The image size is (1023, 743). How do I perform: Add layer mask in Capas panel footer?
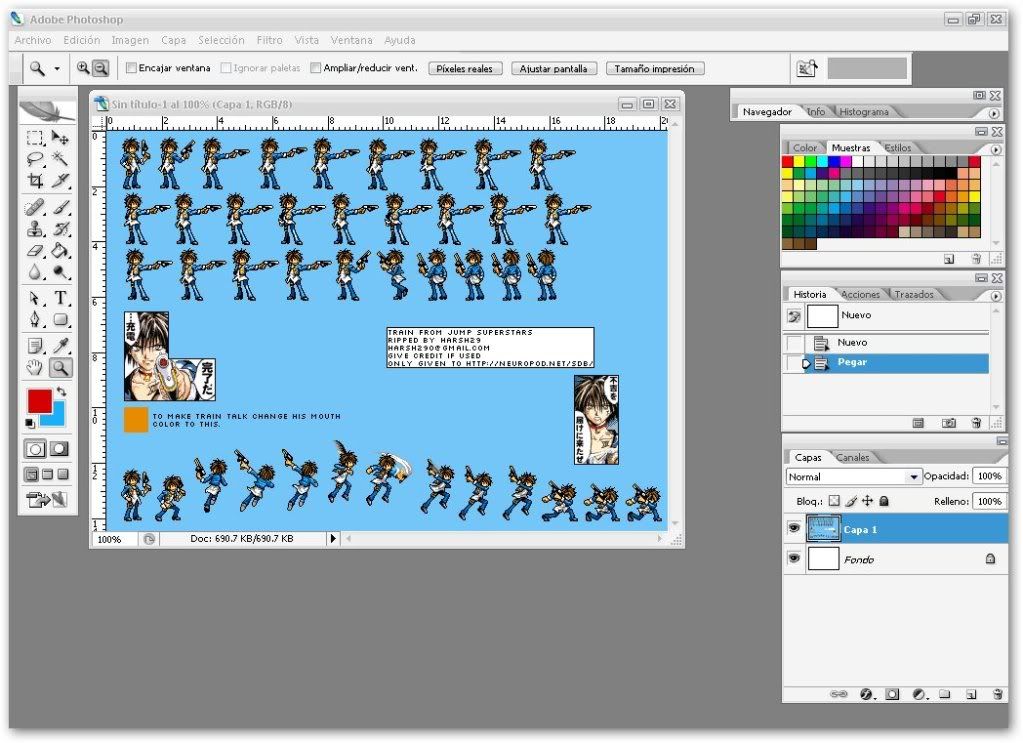[892, 694]
